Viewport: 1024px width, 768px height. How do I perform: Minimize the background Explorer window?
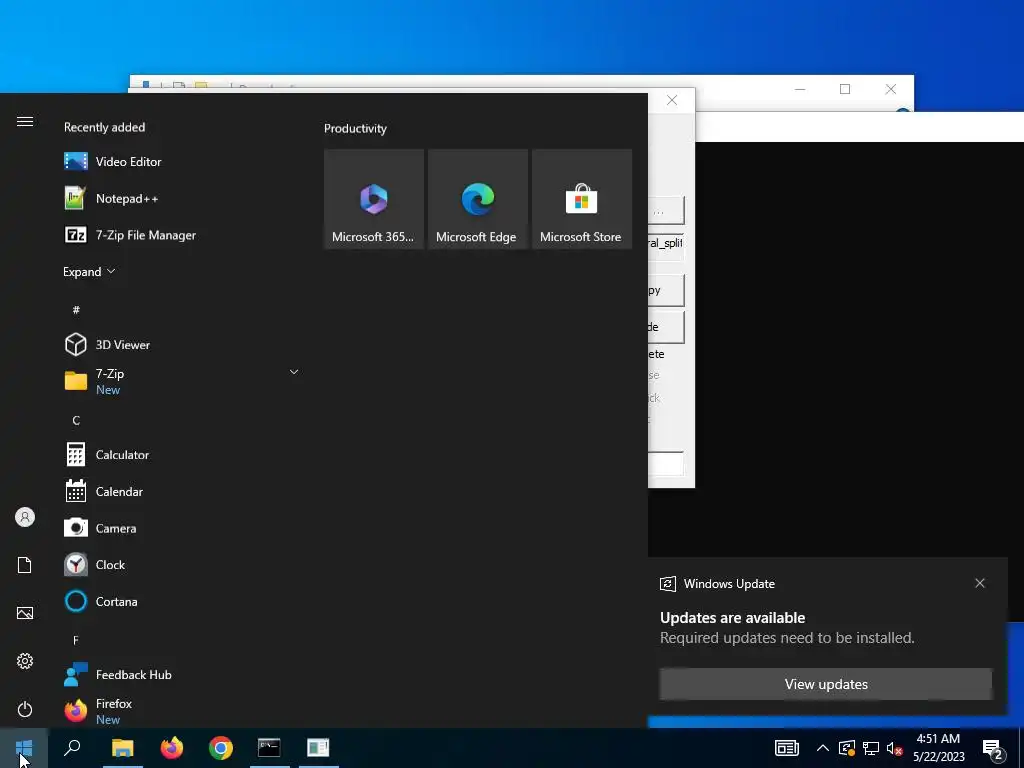tap(800, 89)
